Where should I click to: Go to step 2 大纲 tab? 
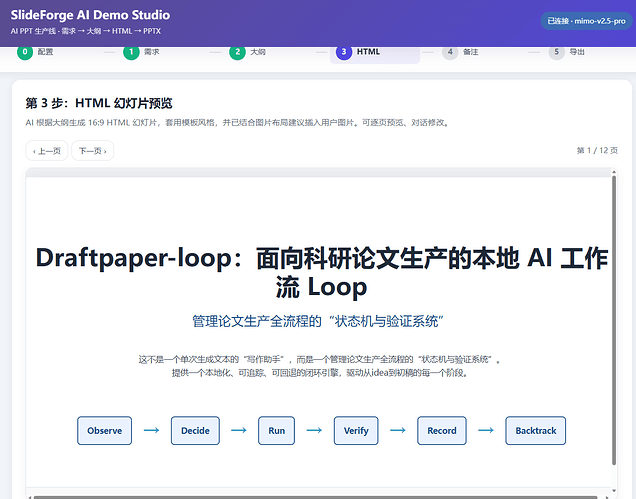pos(248,52)
